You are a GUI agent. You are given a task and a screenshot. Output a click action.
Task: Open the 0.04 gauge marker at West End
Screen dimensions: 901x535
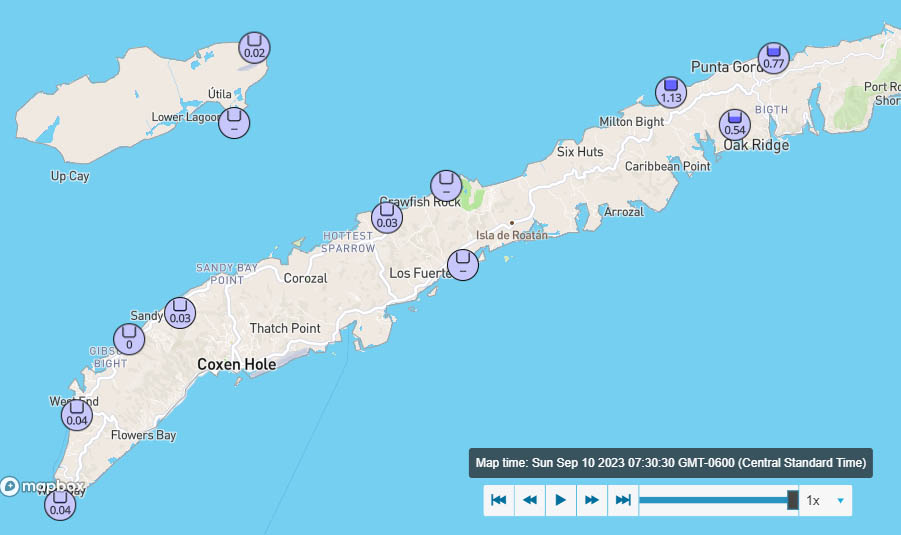click(77, 414)
